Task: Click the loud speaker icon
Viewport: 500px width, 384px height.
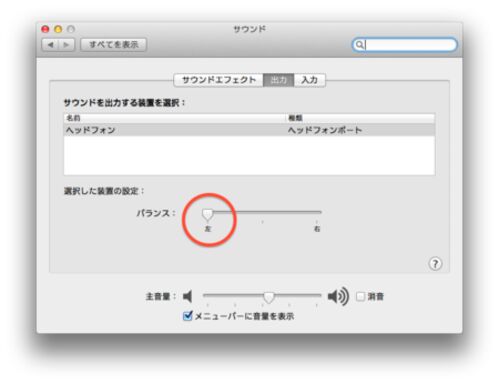Action: 338,296
